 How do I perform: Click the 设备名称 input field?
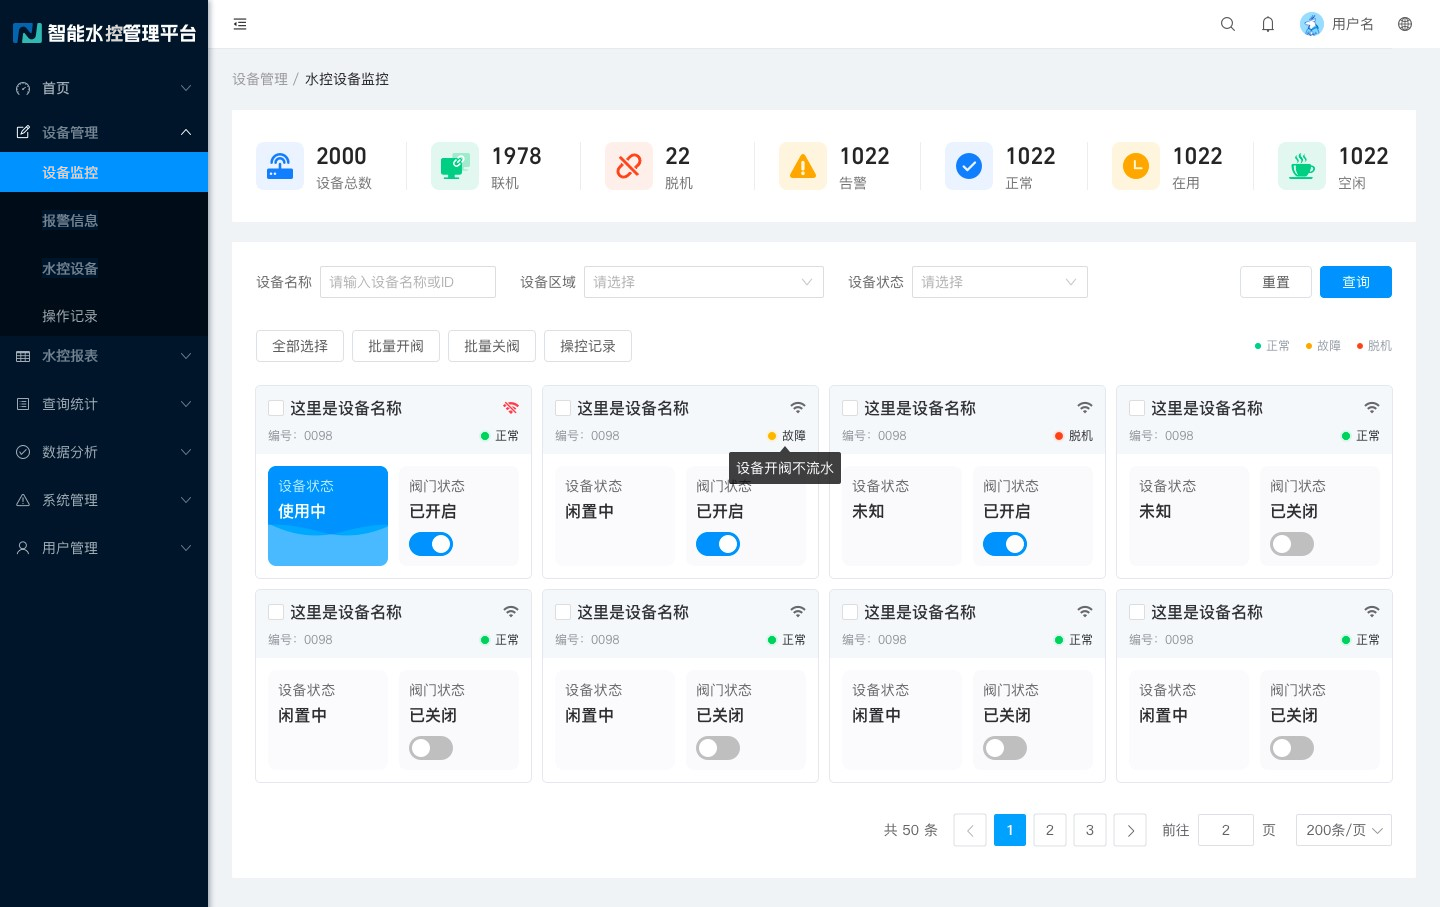tap(408, 282)
